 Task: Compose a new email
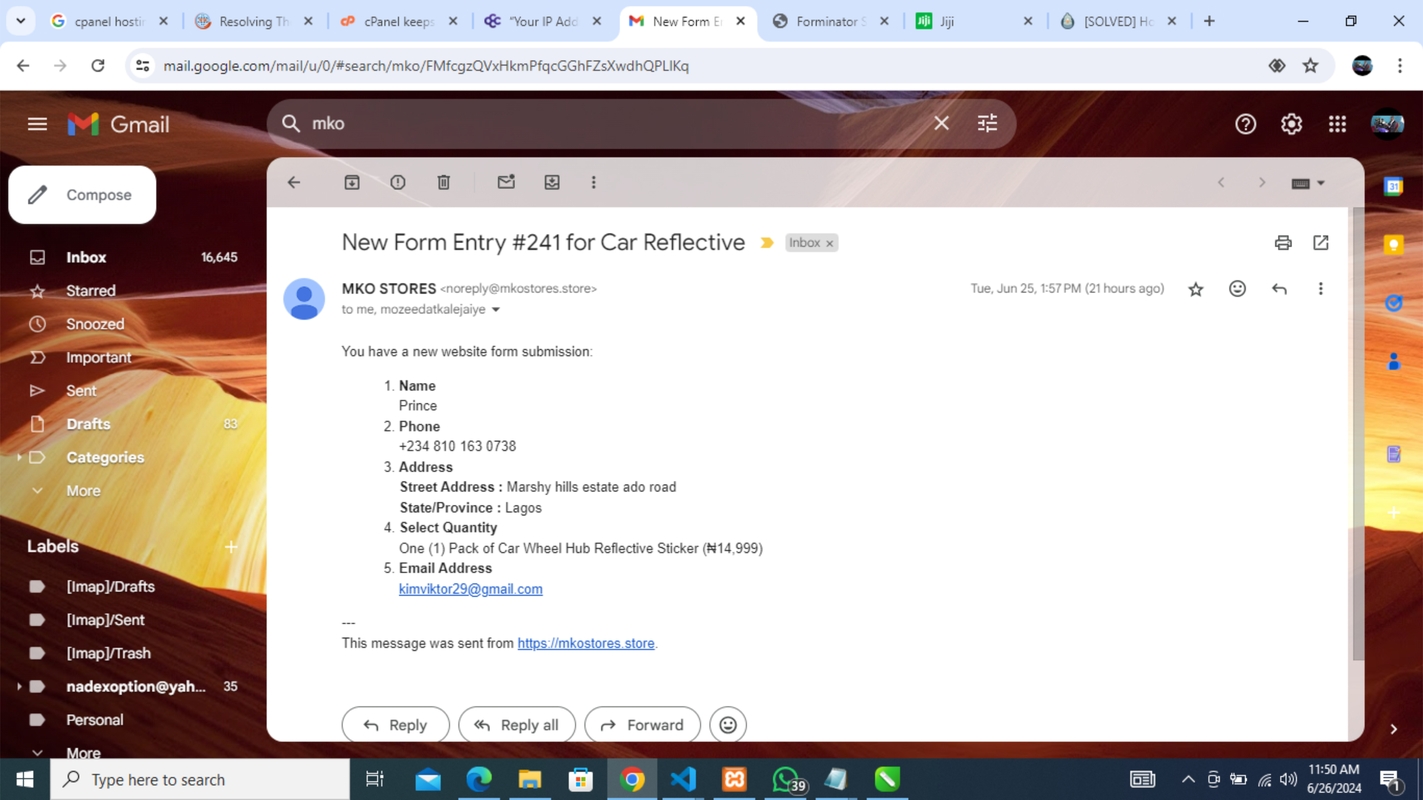click(x=82, y=195)
